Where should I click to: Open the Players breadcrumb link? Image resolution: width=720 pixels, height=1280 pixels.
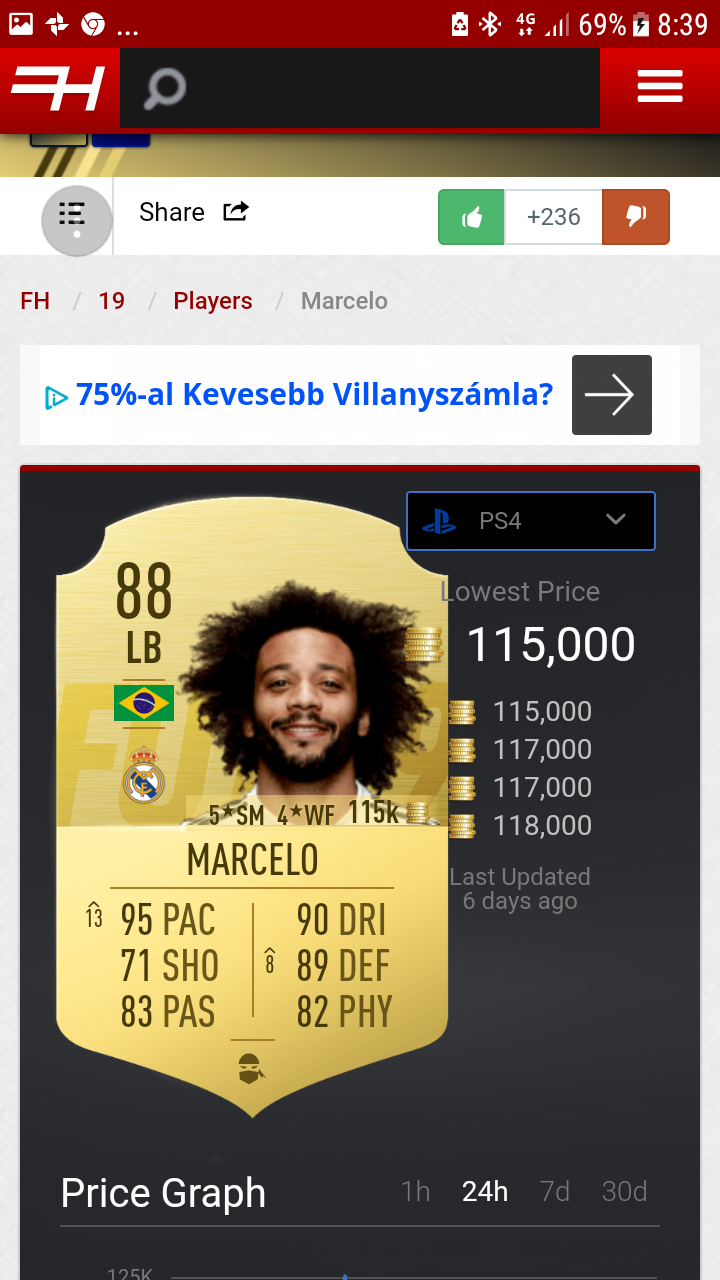point(213,301)
